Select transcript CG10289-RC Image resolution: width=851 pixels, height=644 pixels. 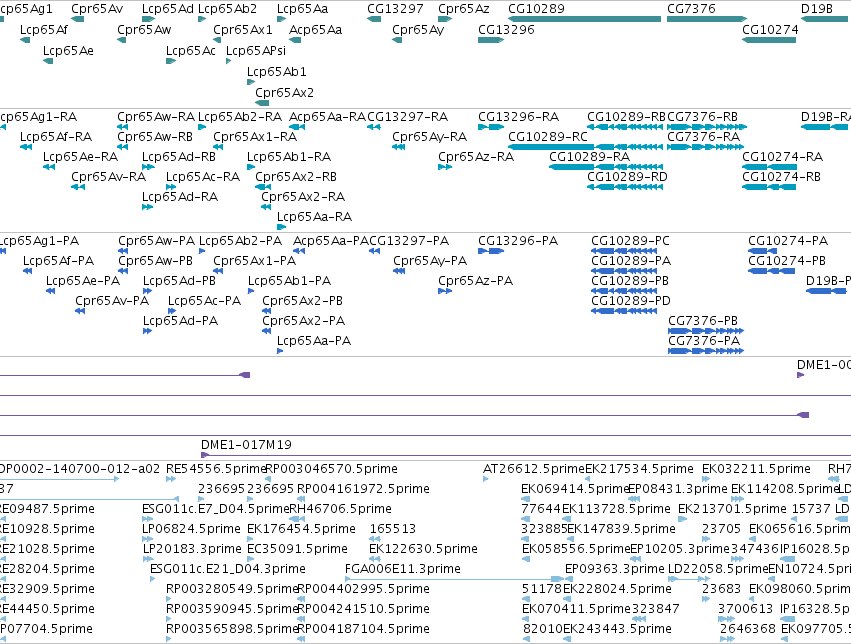point(548,137)
